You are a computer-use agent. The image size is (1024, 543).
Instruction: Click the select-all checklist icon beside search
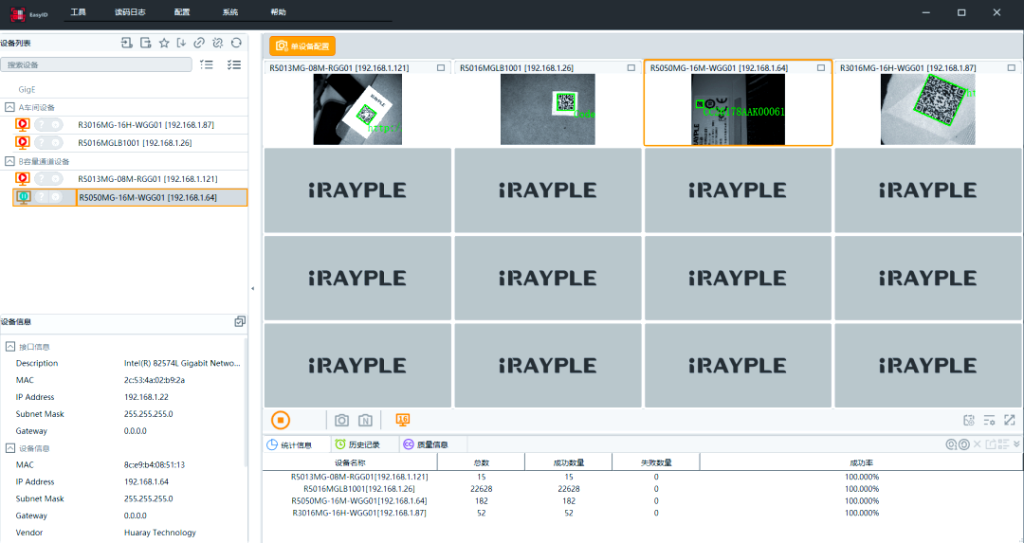click(x=234, y=65)
